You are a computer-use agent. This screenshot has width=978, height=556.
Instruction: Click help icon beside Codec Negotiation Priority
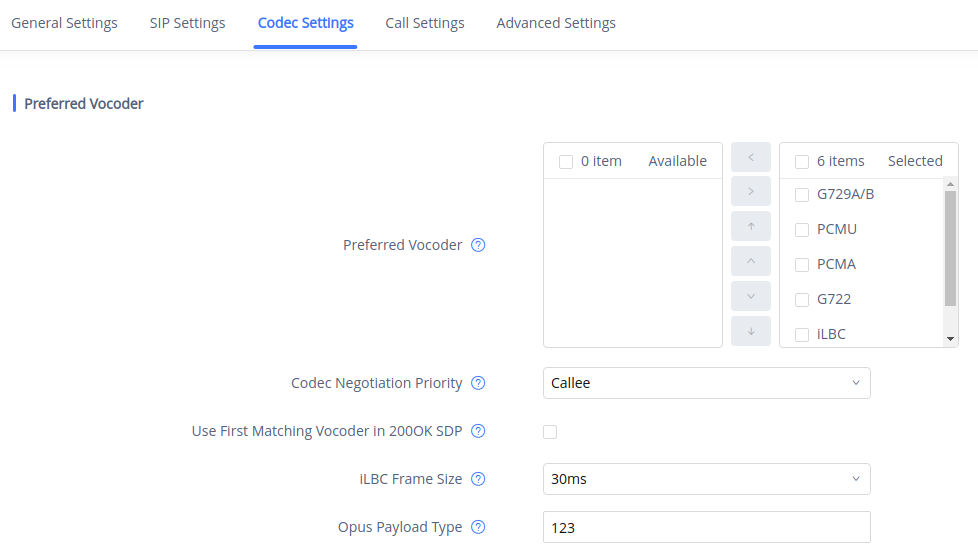click(478, 383)
